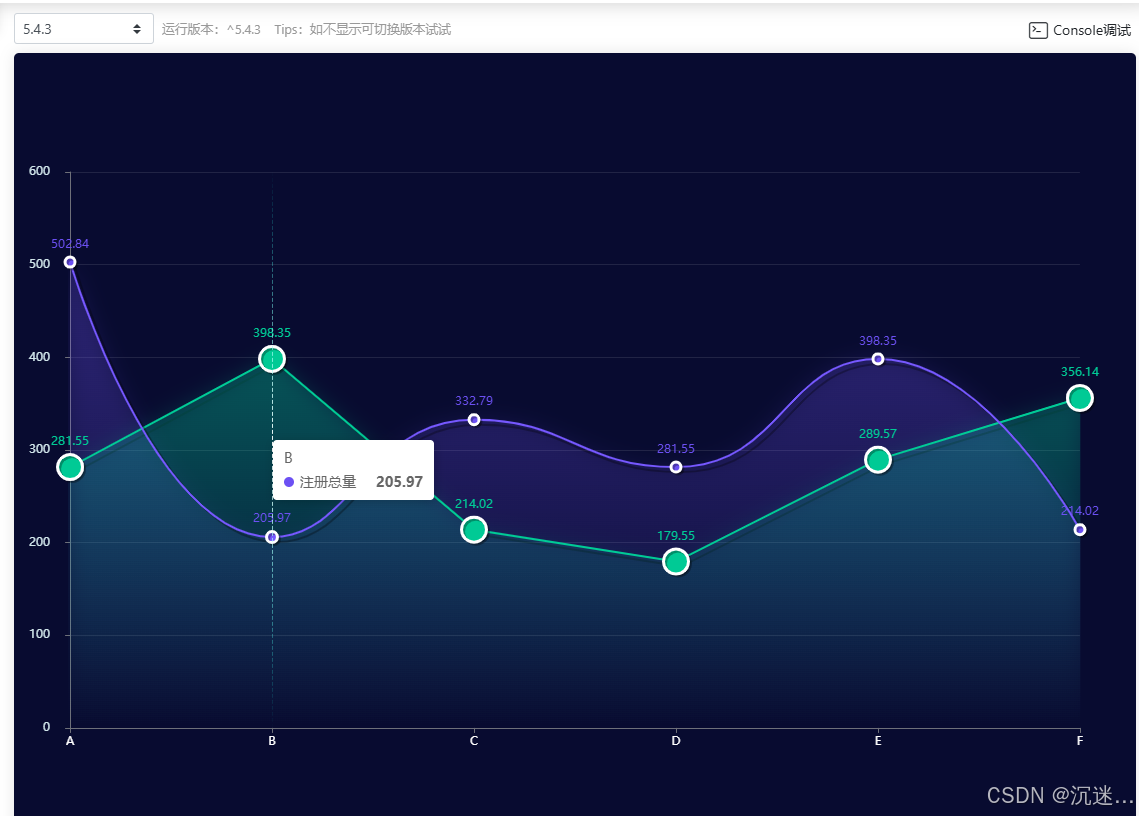Click the purple dot labeled 281.55 above D

pos(675,466)
